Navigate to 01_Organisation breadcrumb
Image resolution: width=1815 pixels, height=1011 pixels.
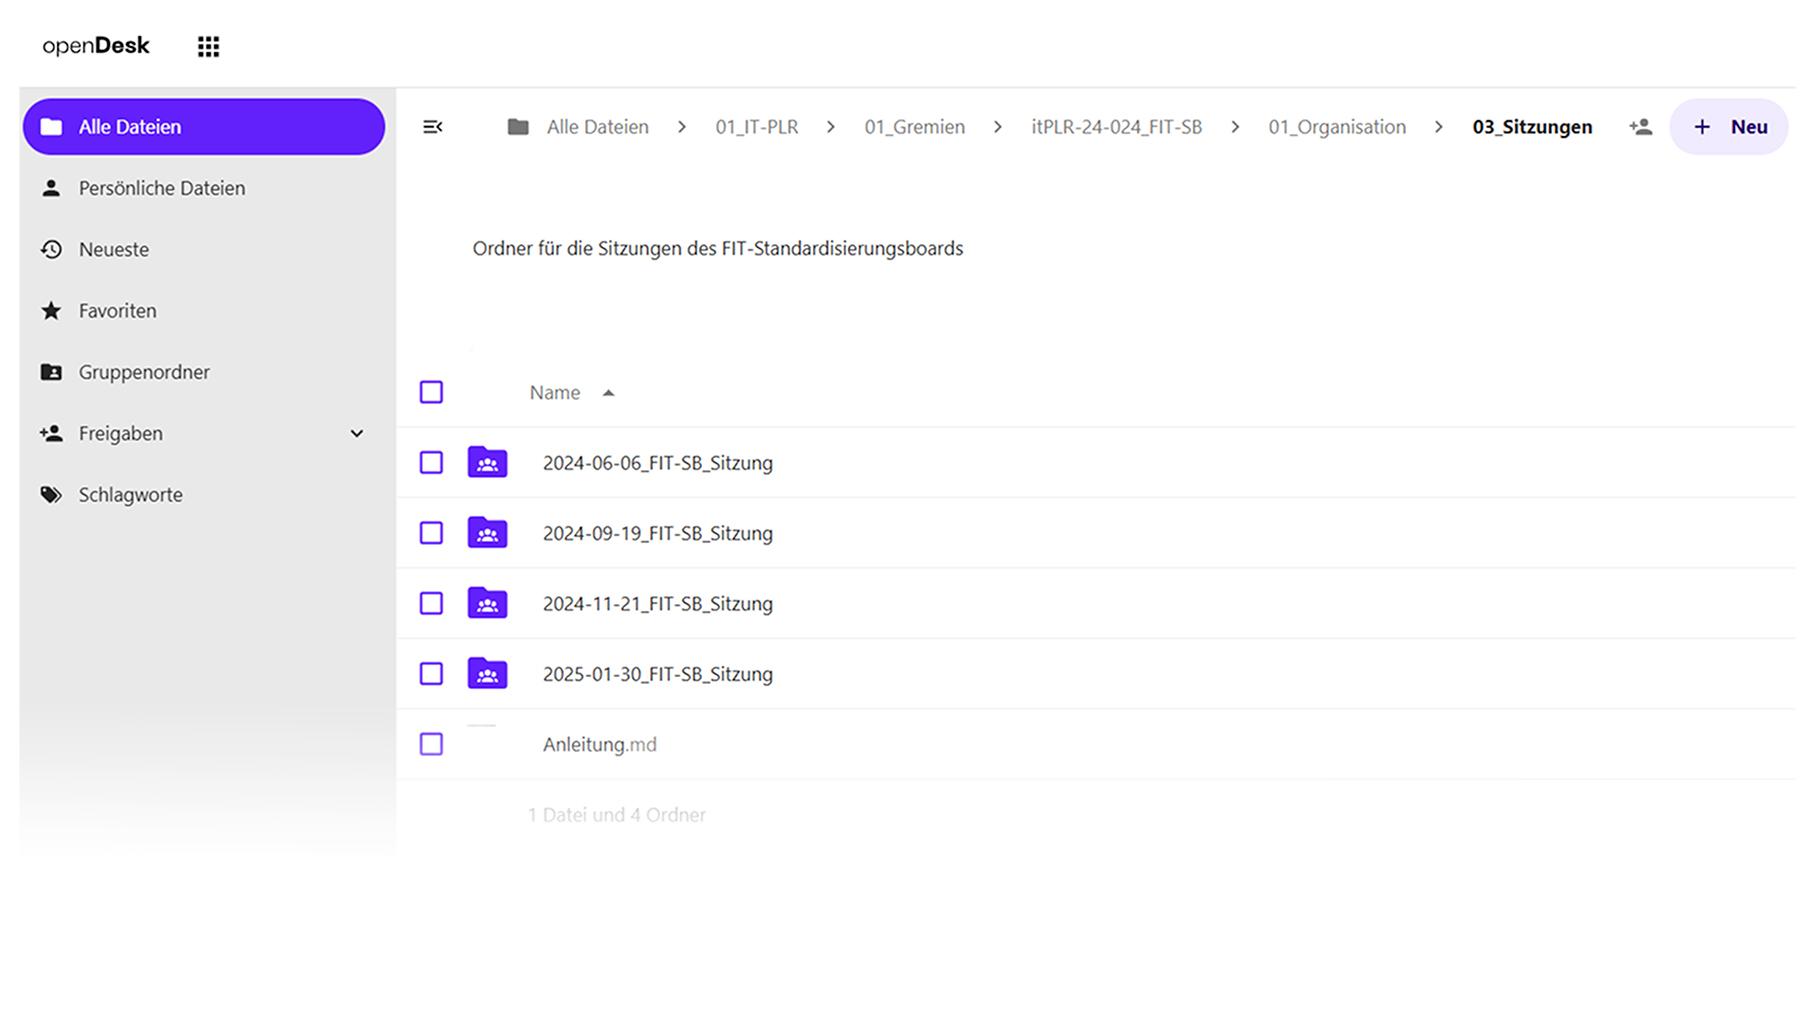coord(1336,127)
